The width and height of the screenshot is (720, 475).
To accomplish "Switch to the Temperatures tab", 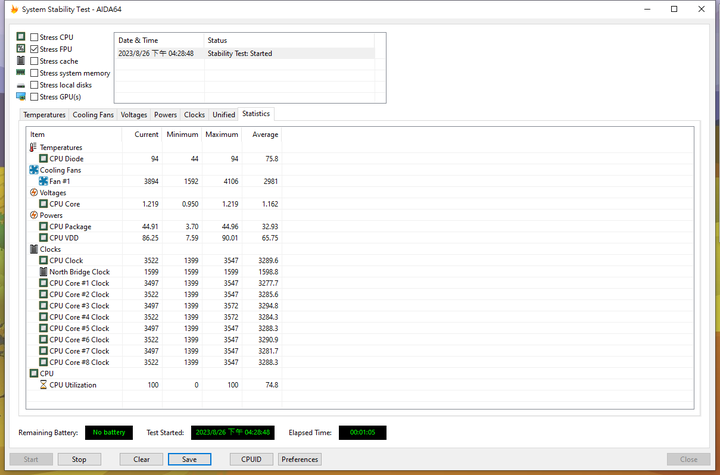I will coord(45,114).
